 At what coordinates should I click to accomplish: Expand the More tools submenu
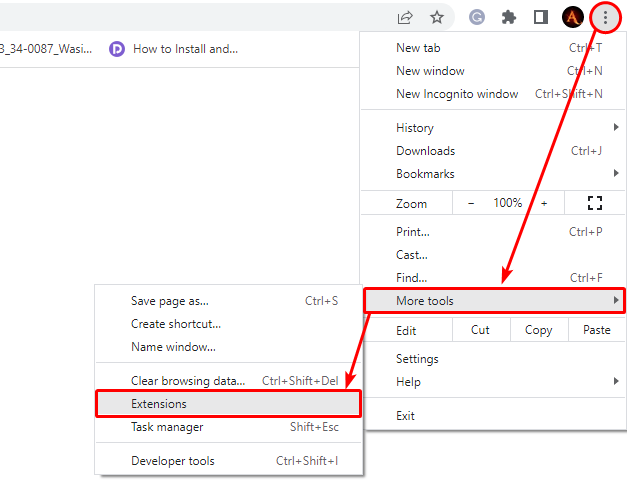[494, 301]
